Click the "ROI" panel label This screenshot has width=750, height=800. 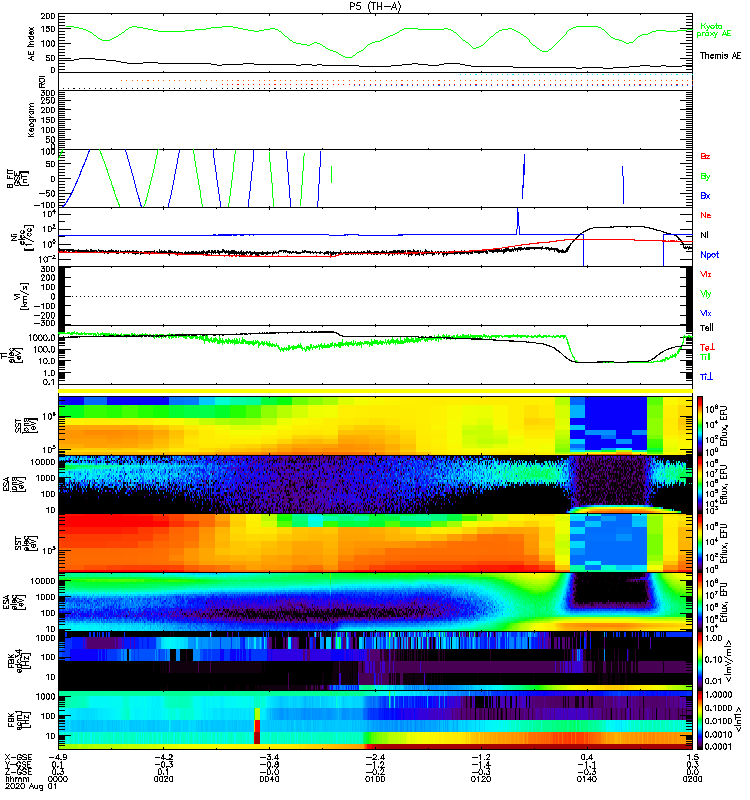click(x=42, y=81)
